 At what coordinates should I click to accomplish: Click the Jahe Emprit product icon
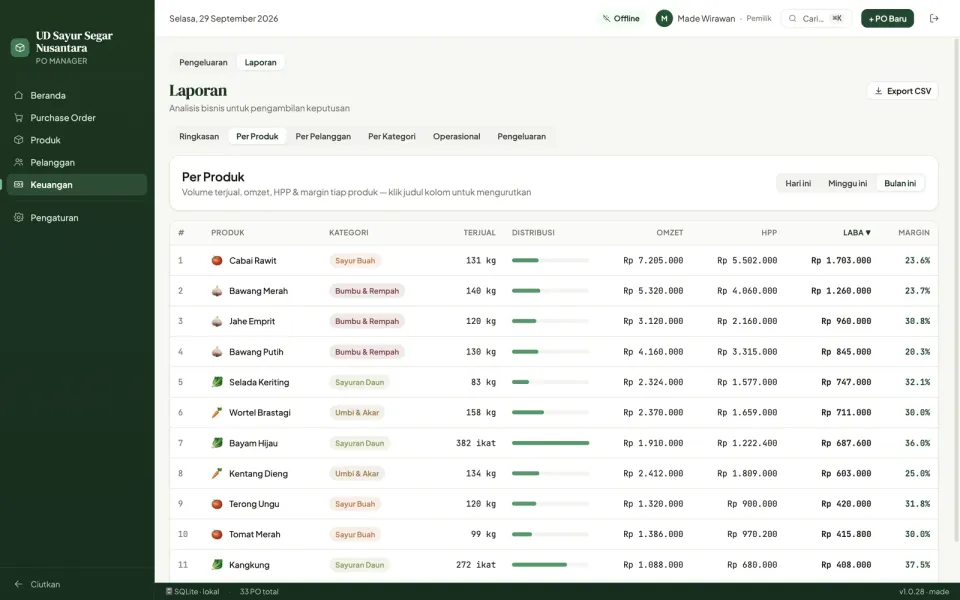pos(217,321)
